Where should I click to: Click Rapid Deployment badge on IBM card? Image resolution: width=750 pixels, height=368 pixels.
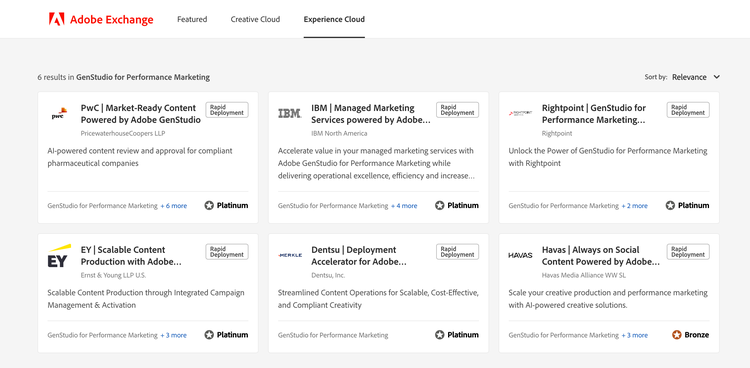458,110
